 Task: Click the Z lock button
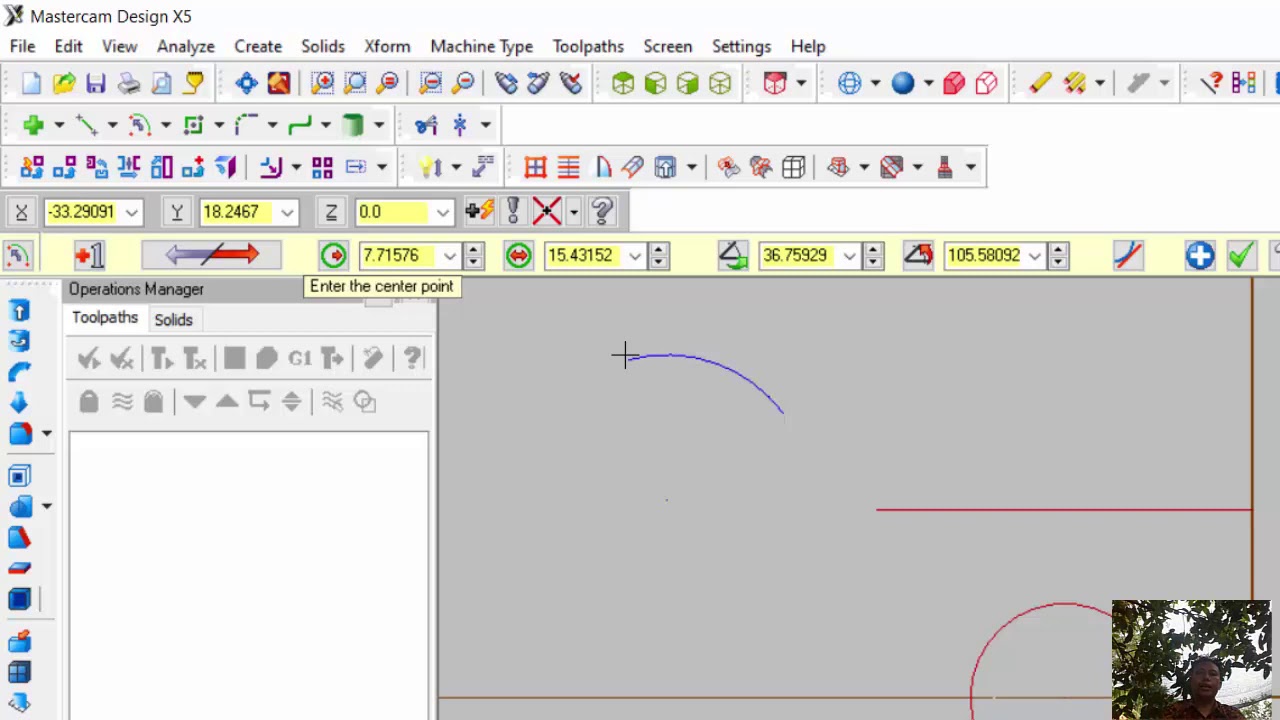coord(331,211)
